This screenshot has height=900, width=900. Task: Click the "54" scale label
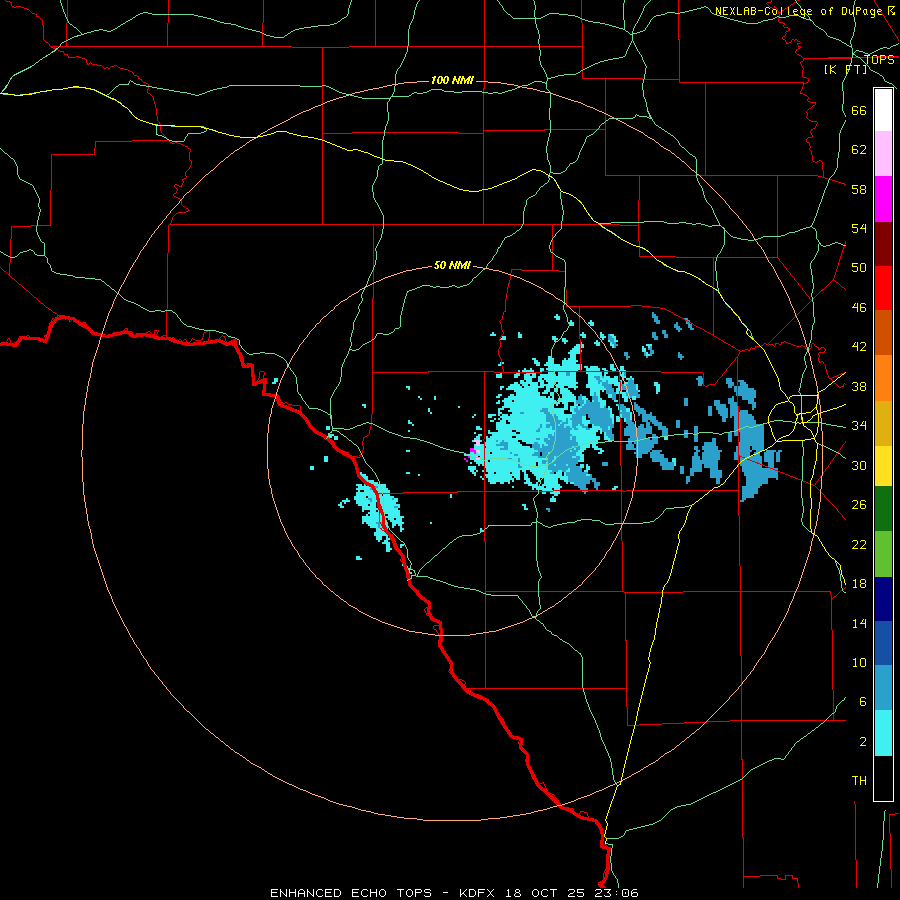pos(859,228)
